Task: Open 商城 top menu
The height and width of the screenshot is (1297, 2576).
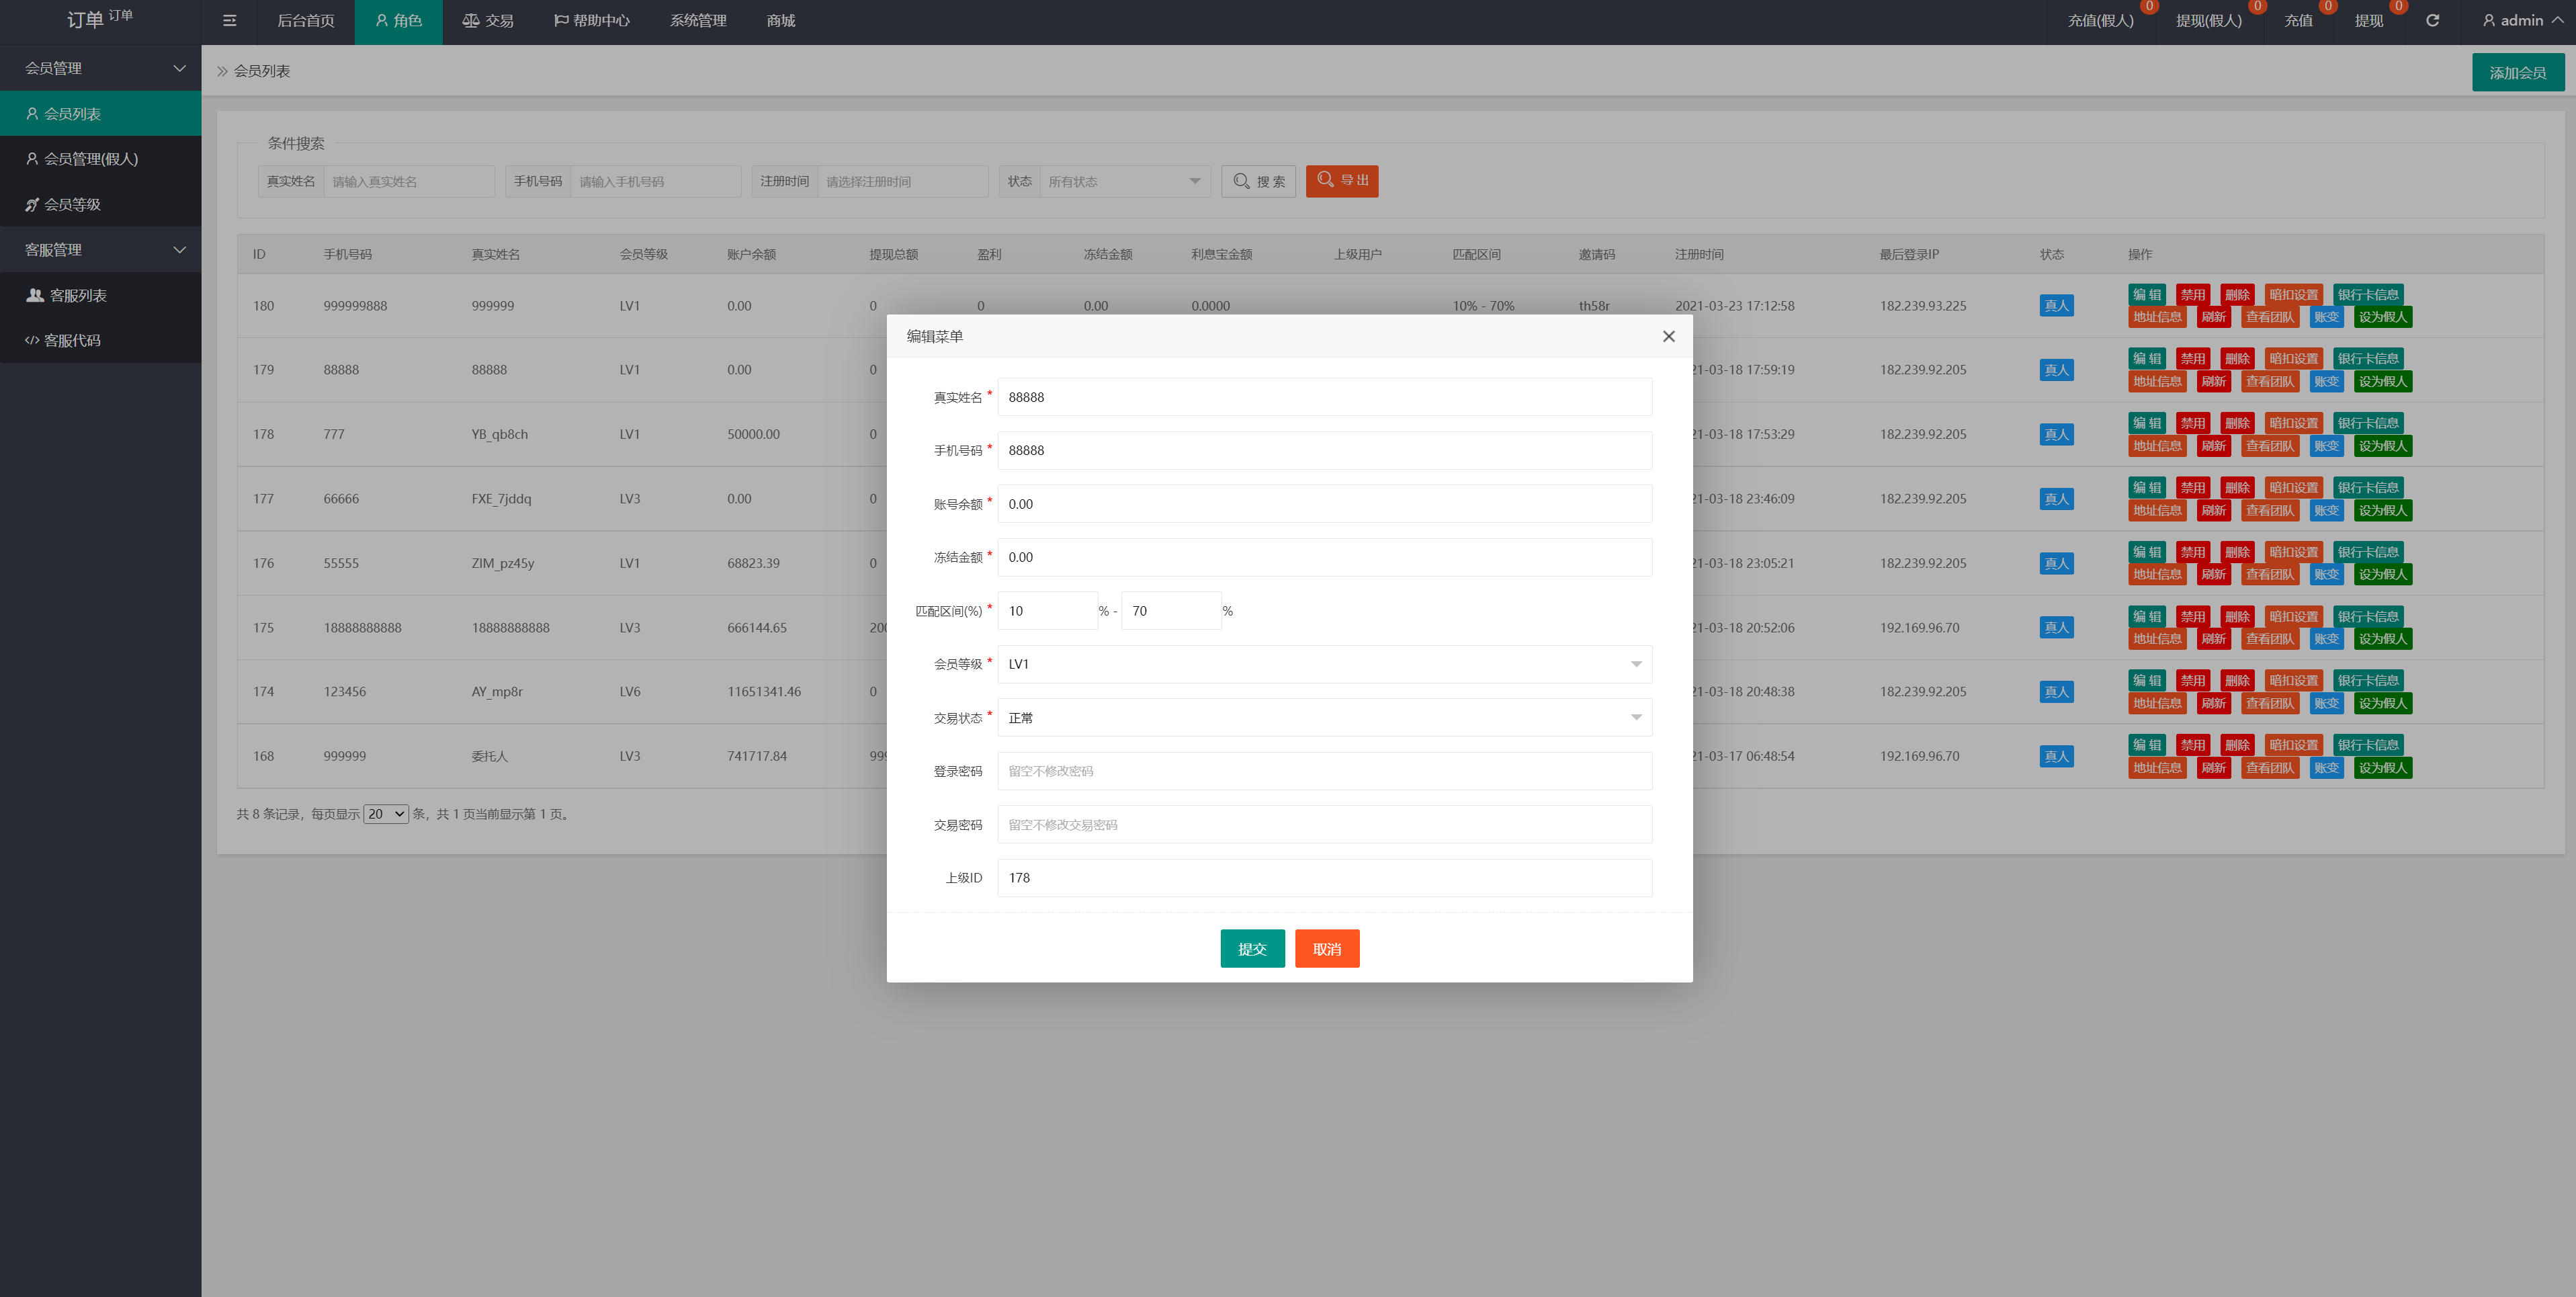Action: pyautogui.click(x=781, y=20)
